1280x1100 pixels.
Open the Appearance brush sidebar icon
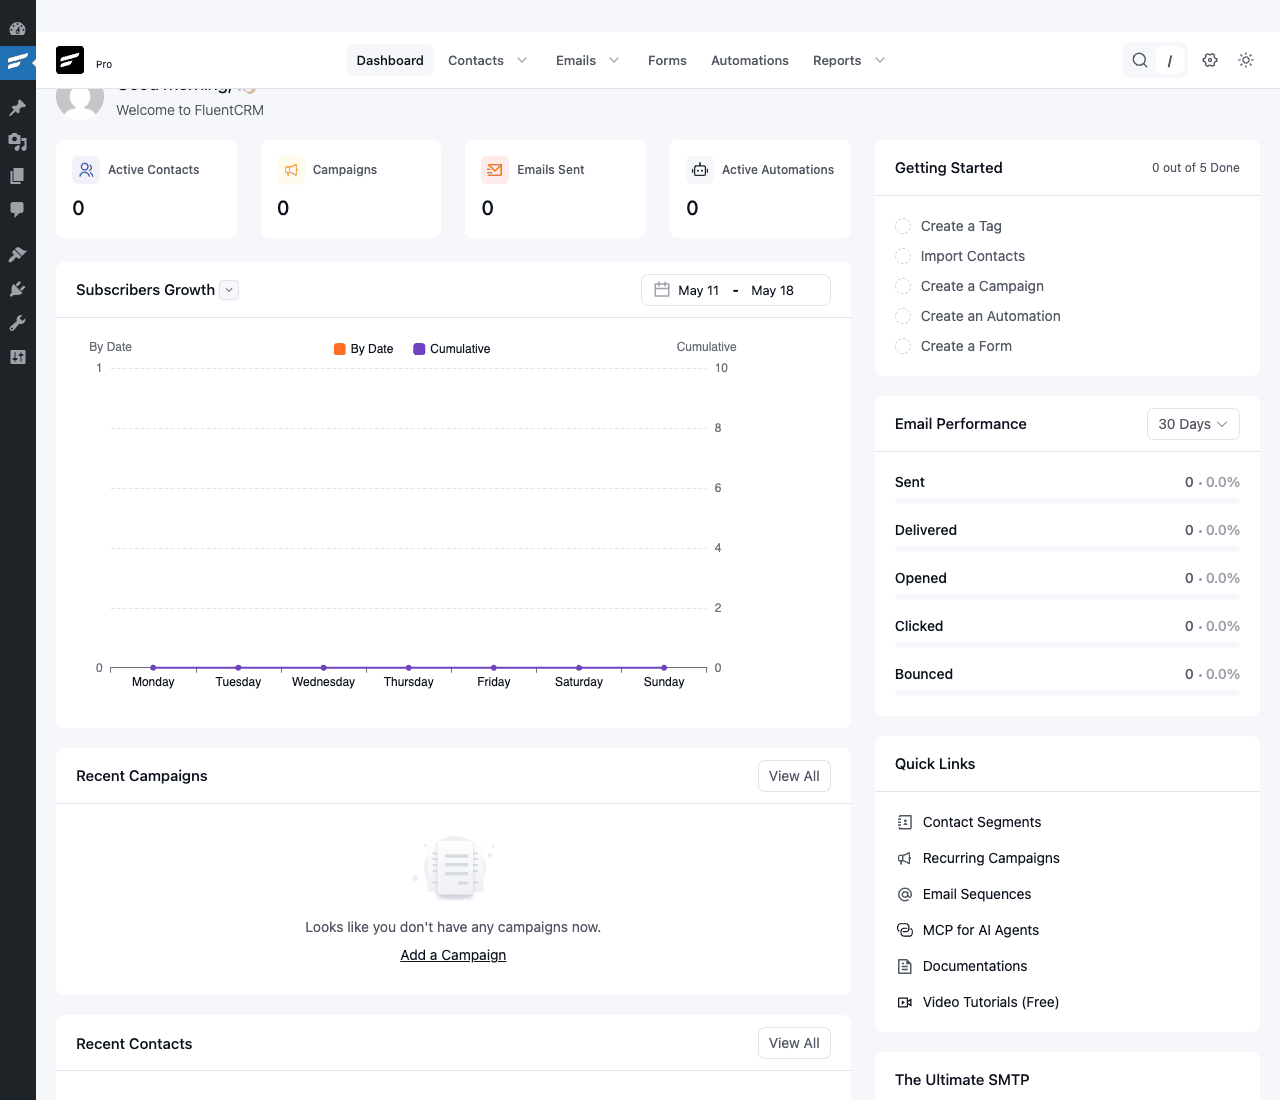click(x=17, y=255)
